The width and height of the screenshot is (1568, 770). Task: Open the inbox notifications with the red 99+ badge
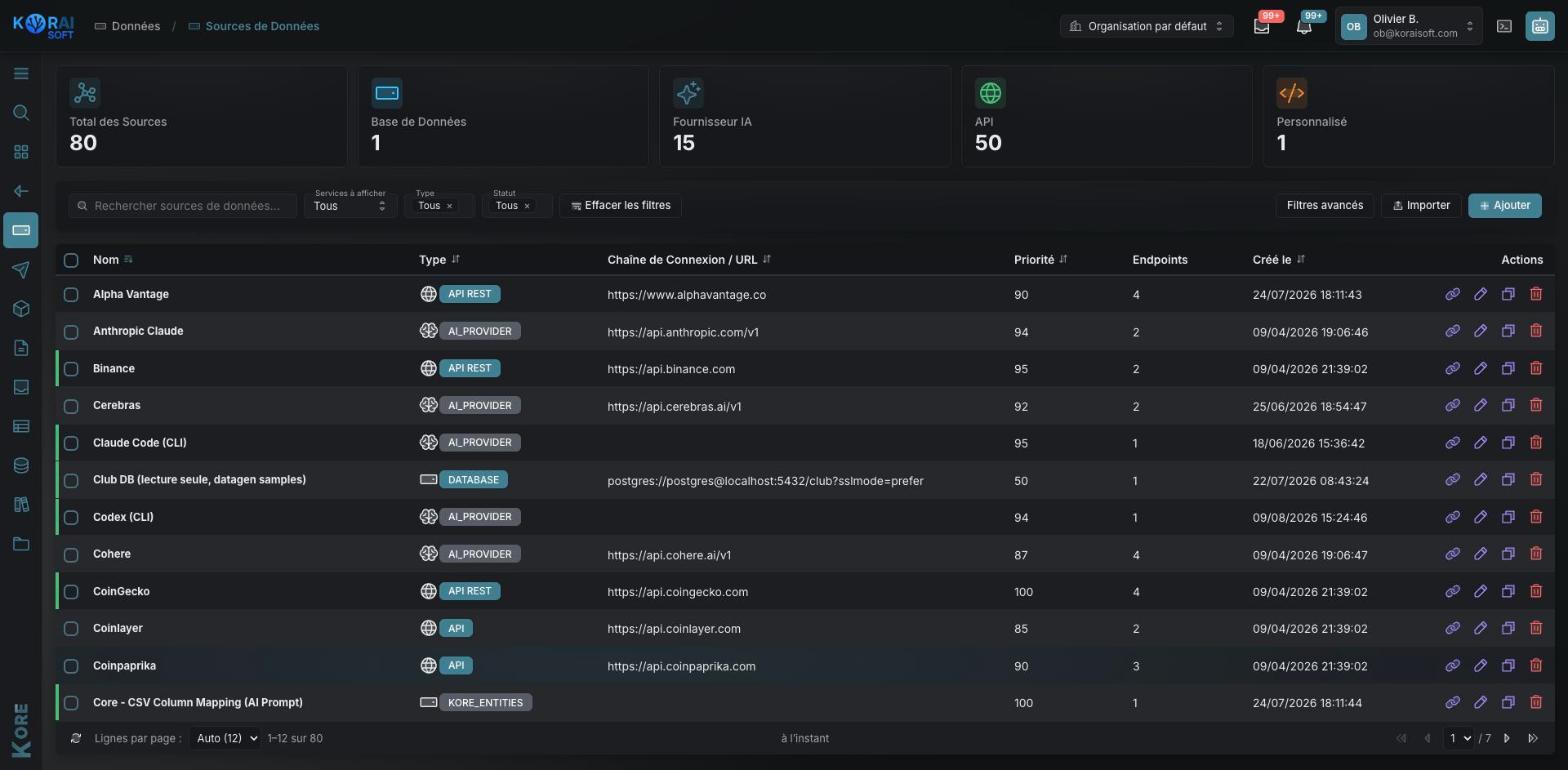[x=1262, y=27]
